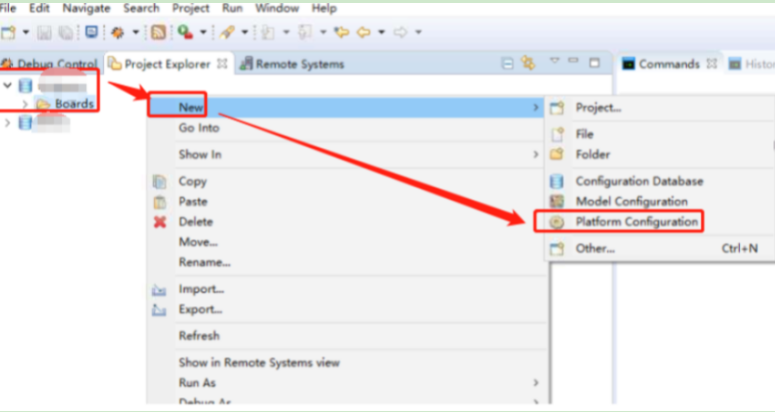Click the Delete red X icon
The height and width of the screenshot is (412, 775).
[x=159, y=222]
